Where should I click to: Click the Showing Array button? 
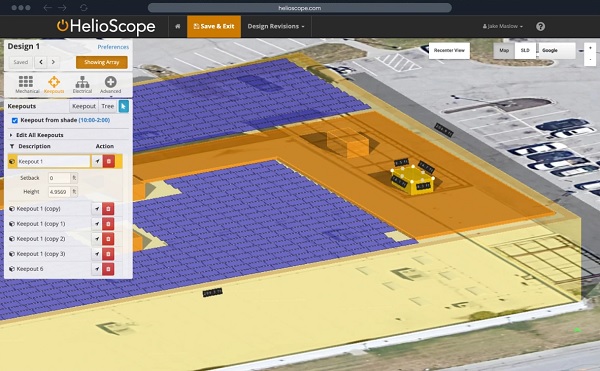tap(102, 62)
